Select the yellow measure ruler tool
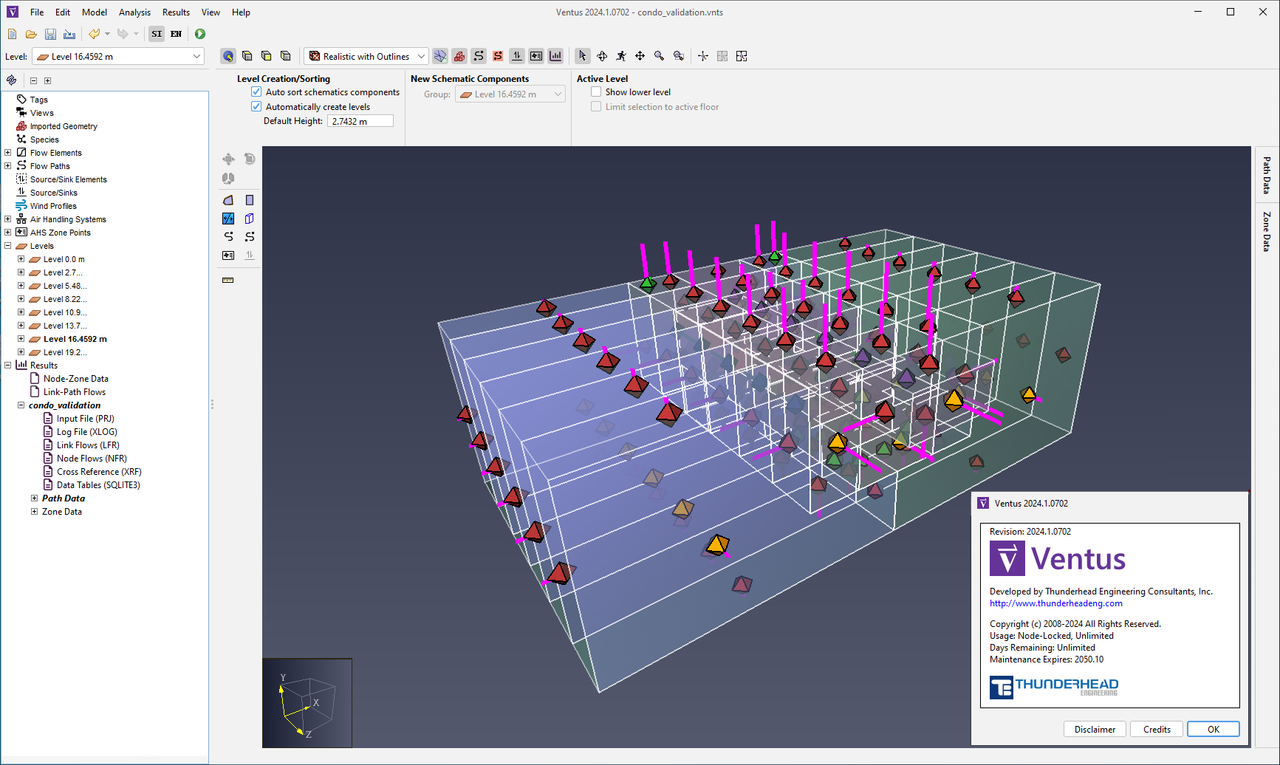Screen dimensions: 1280x765 228,280
